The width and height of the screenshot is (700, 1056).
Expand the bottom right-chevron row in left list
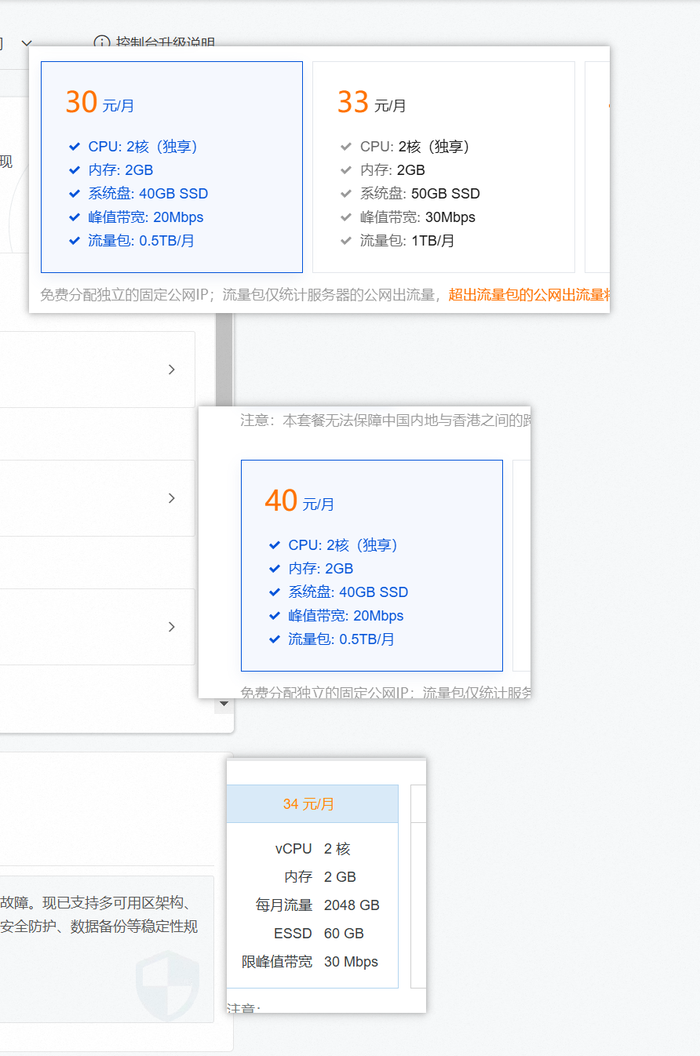point(171,627)
